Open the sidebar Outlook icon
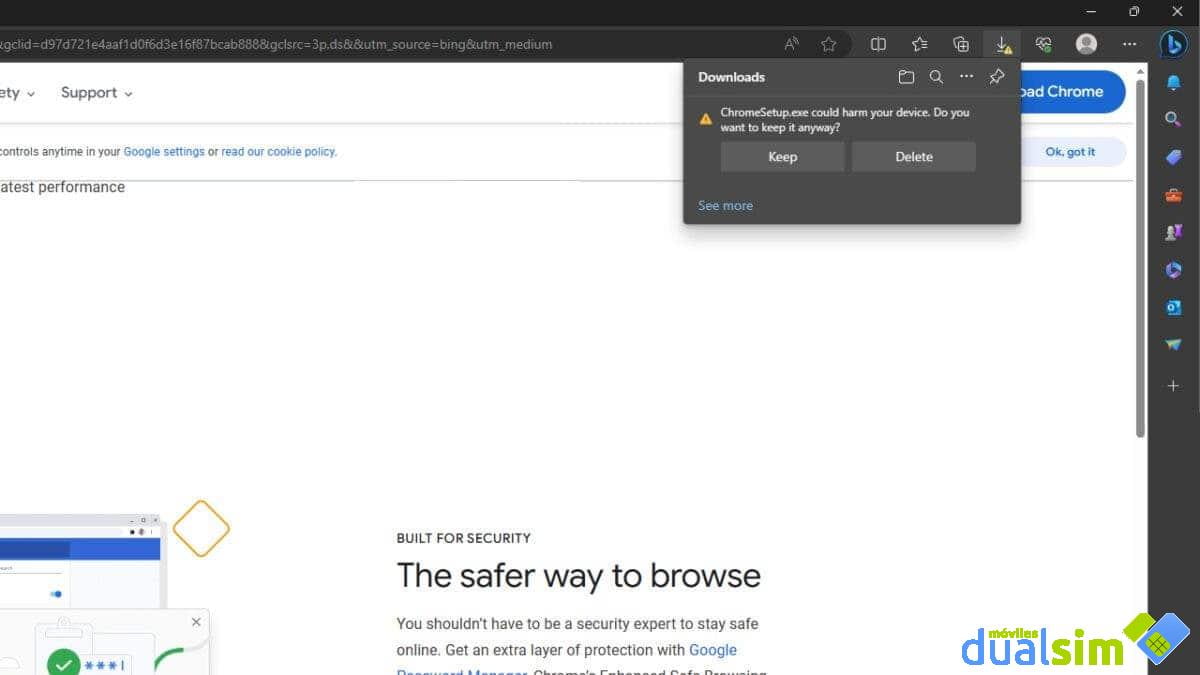Viewport: 1200px width, 675px height. click(1173, 308)
